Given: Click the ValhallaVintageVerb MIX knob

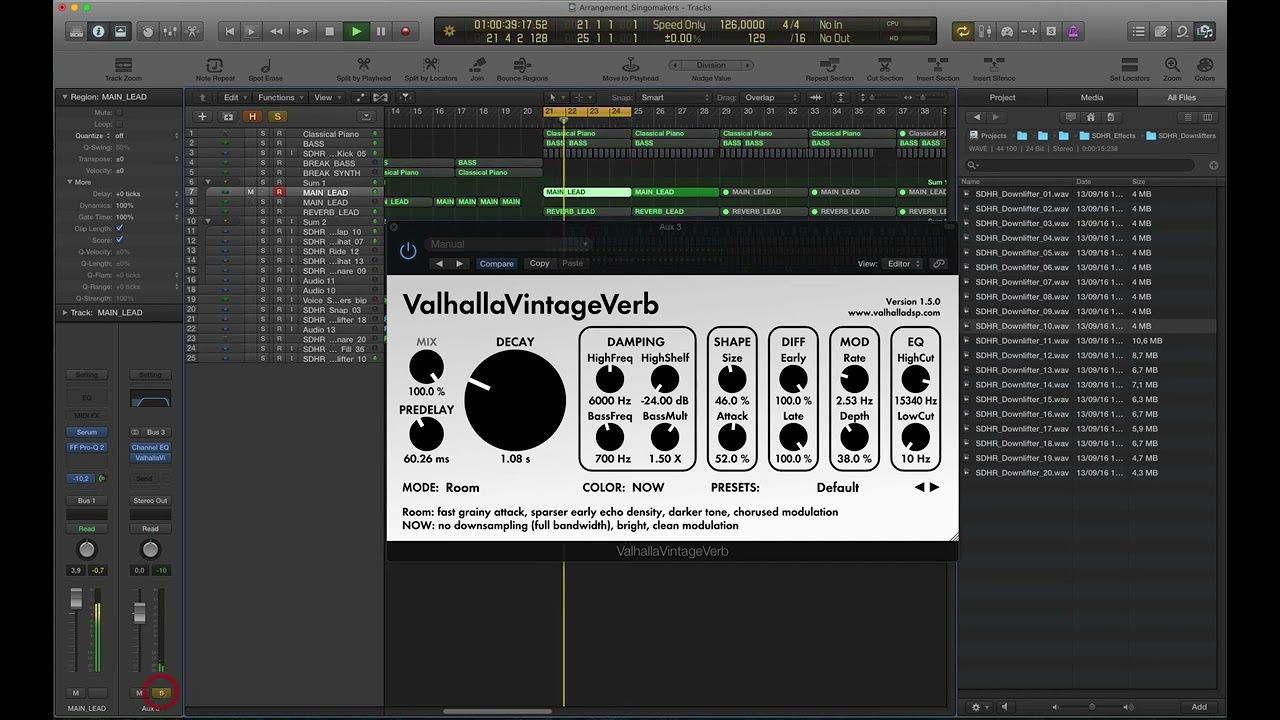Looking at the screenshot, I should point(426,366).
